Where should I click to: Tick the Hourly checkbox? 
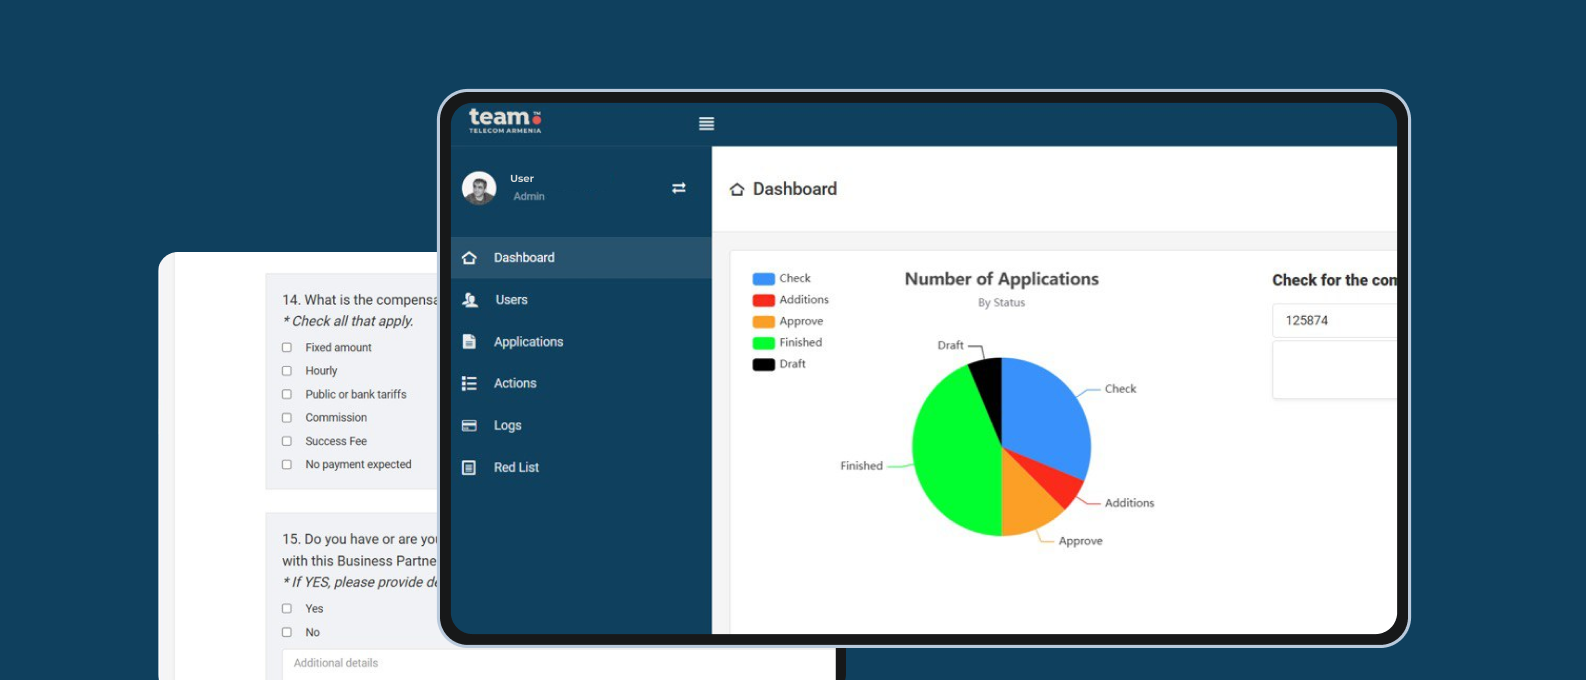287,371
